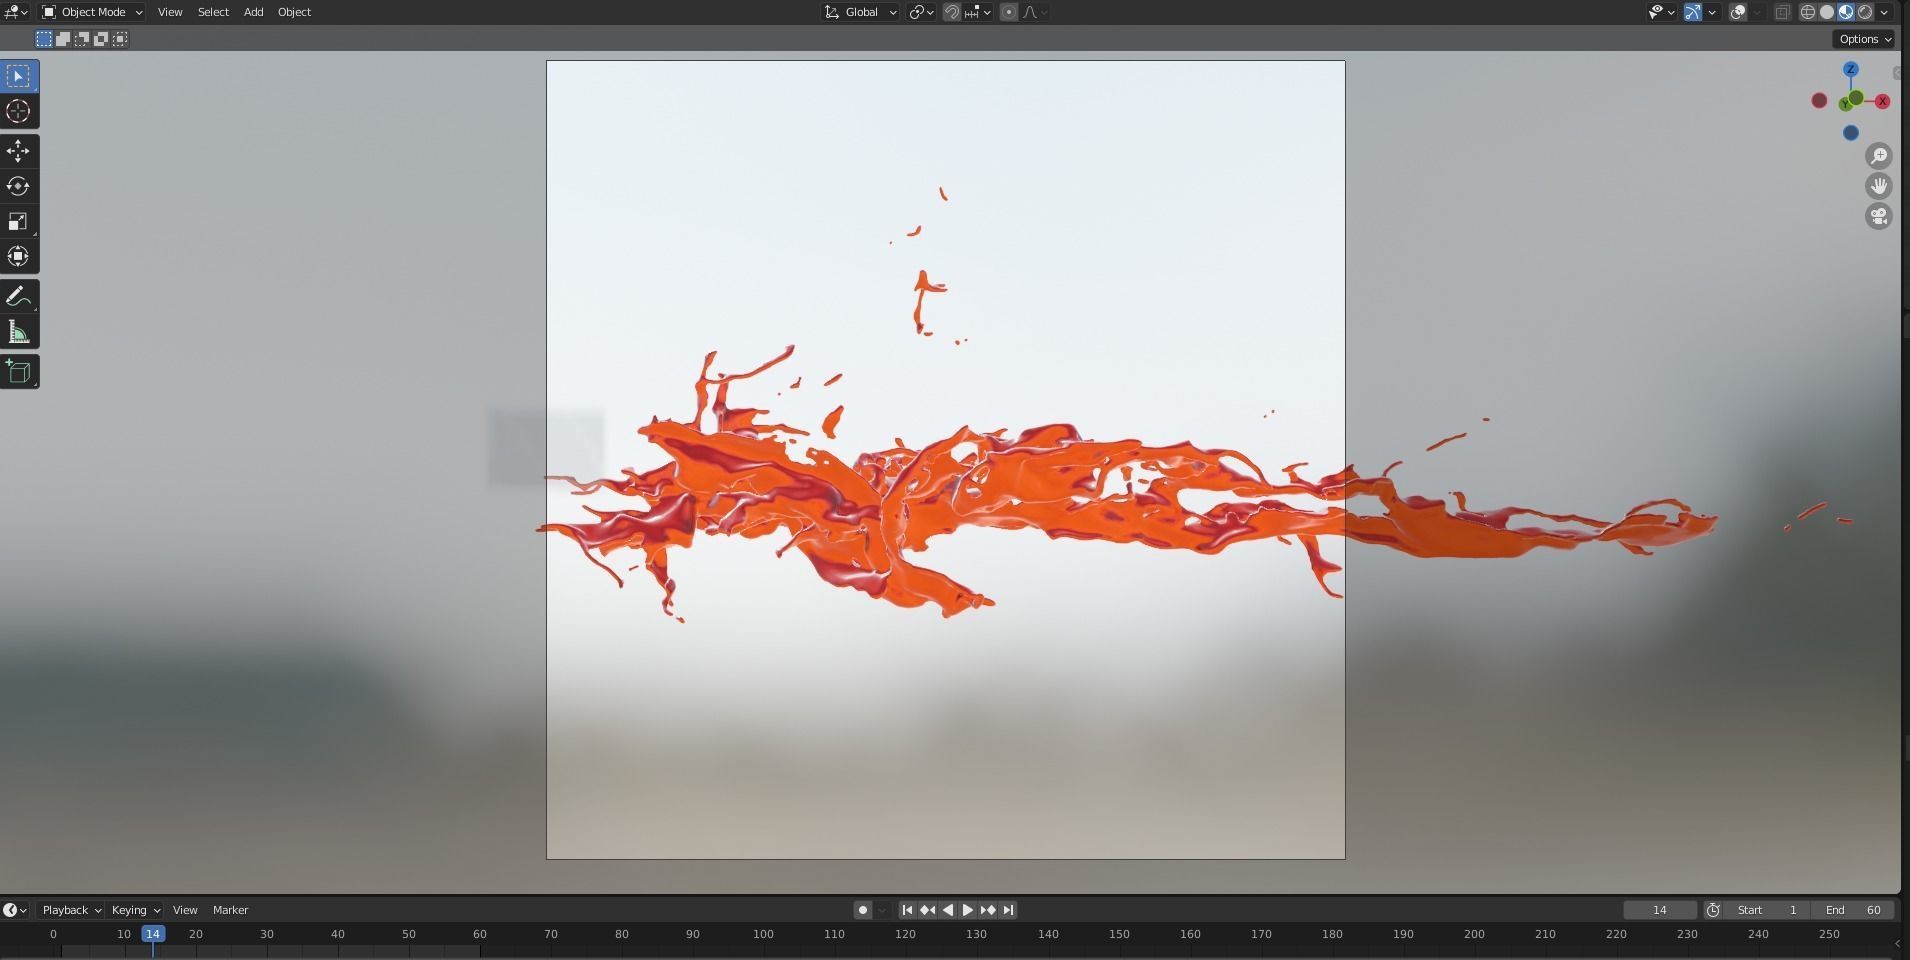This screenshot has width=1910, height=960.
Task: Toggle proportional editing in header
Action: point(1009,12)
